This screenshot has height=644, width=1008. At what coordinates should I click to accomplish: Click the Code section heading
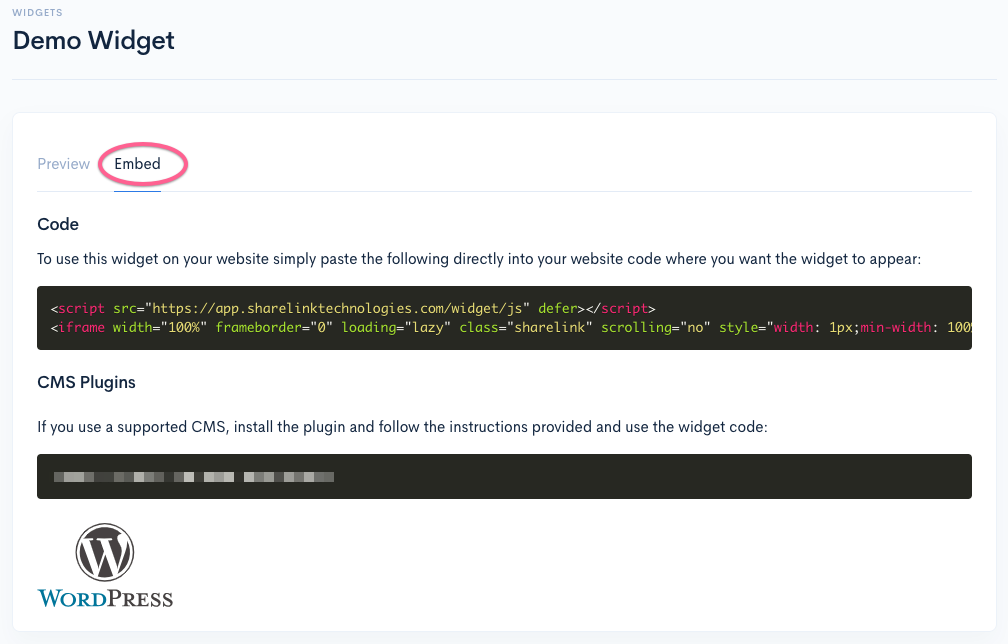pyautogui.click(x=57, y=224)
